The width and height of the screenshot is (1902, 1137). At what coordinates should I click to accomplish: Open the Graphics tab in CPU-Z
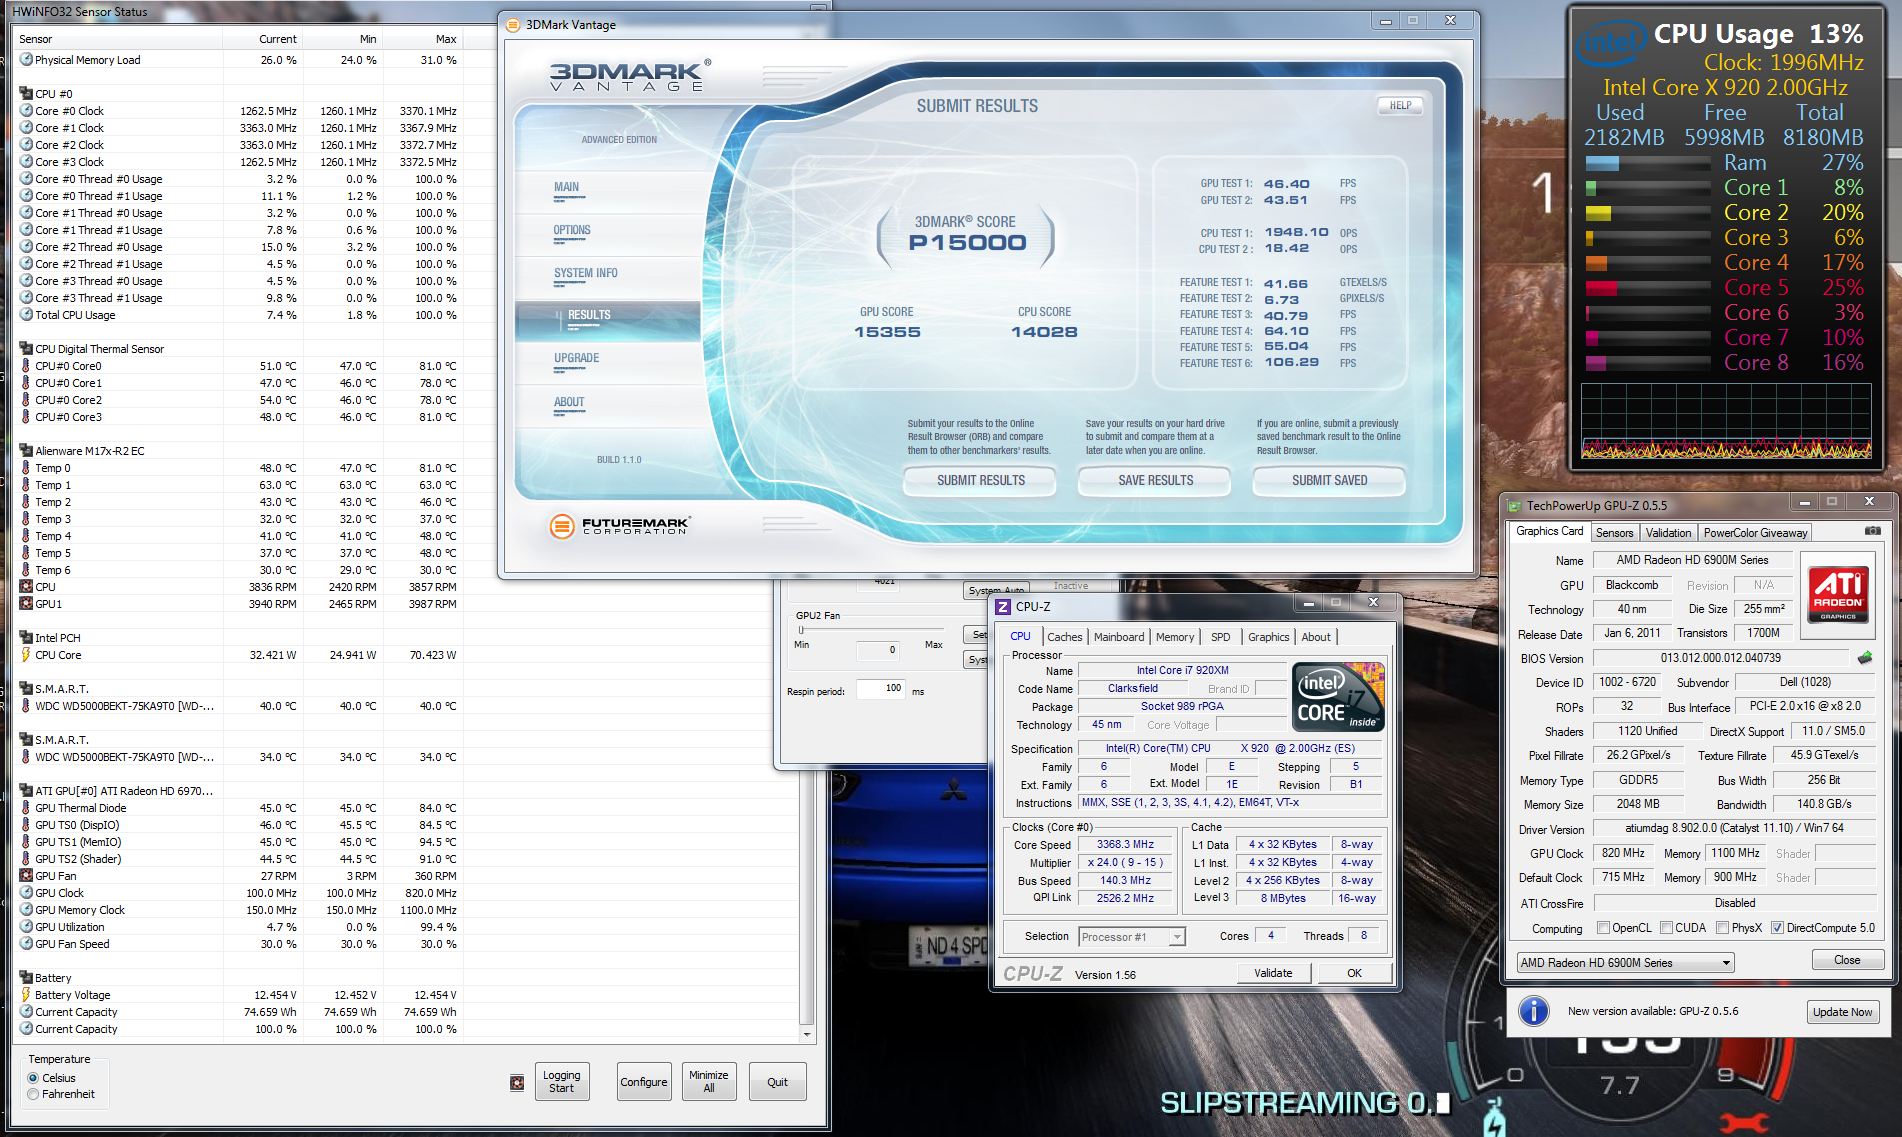(x=1269, y=637)
